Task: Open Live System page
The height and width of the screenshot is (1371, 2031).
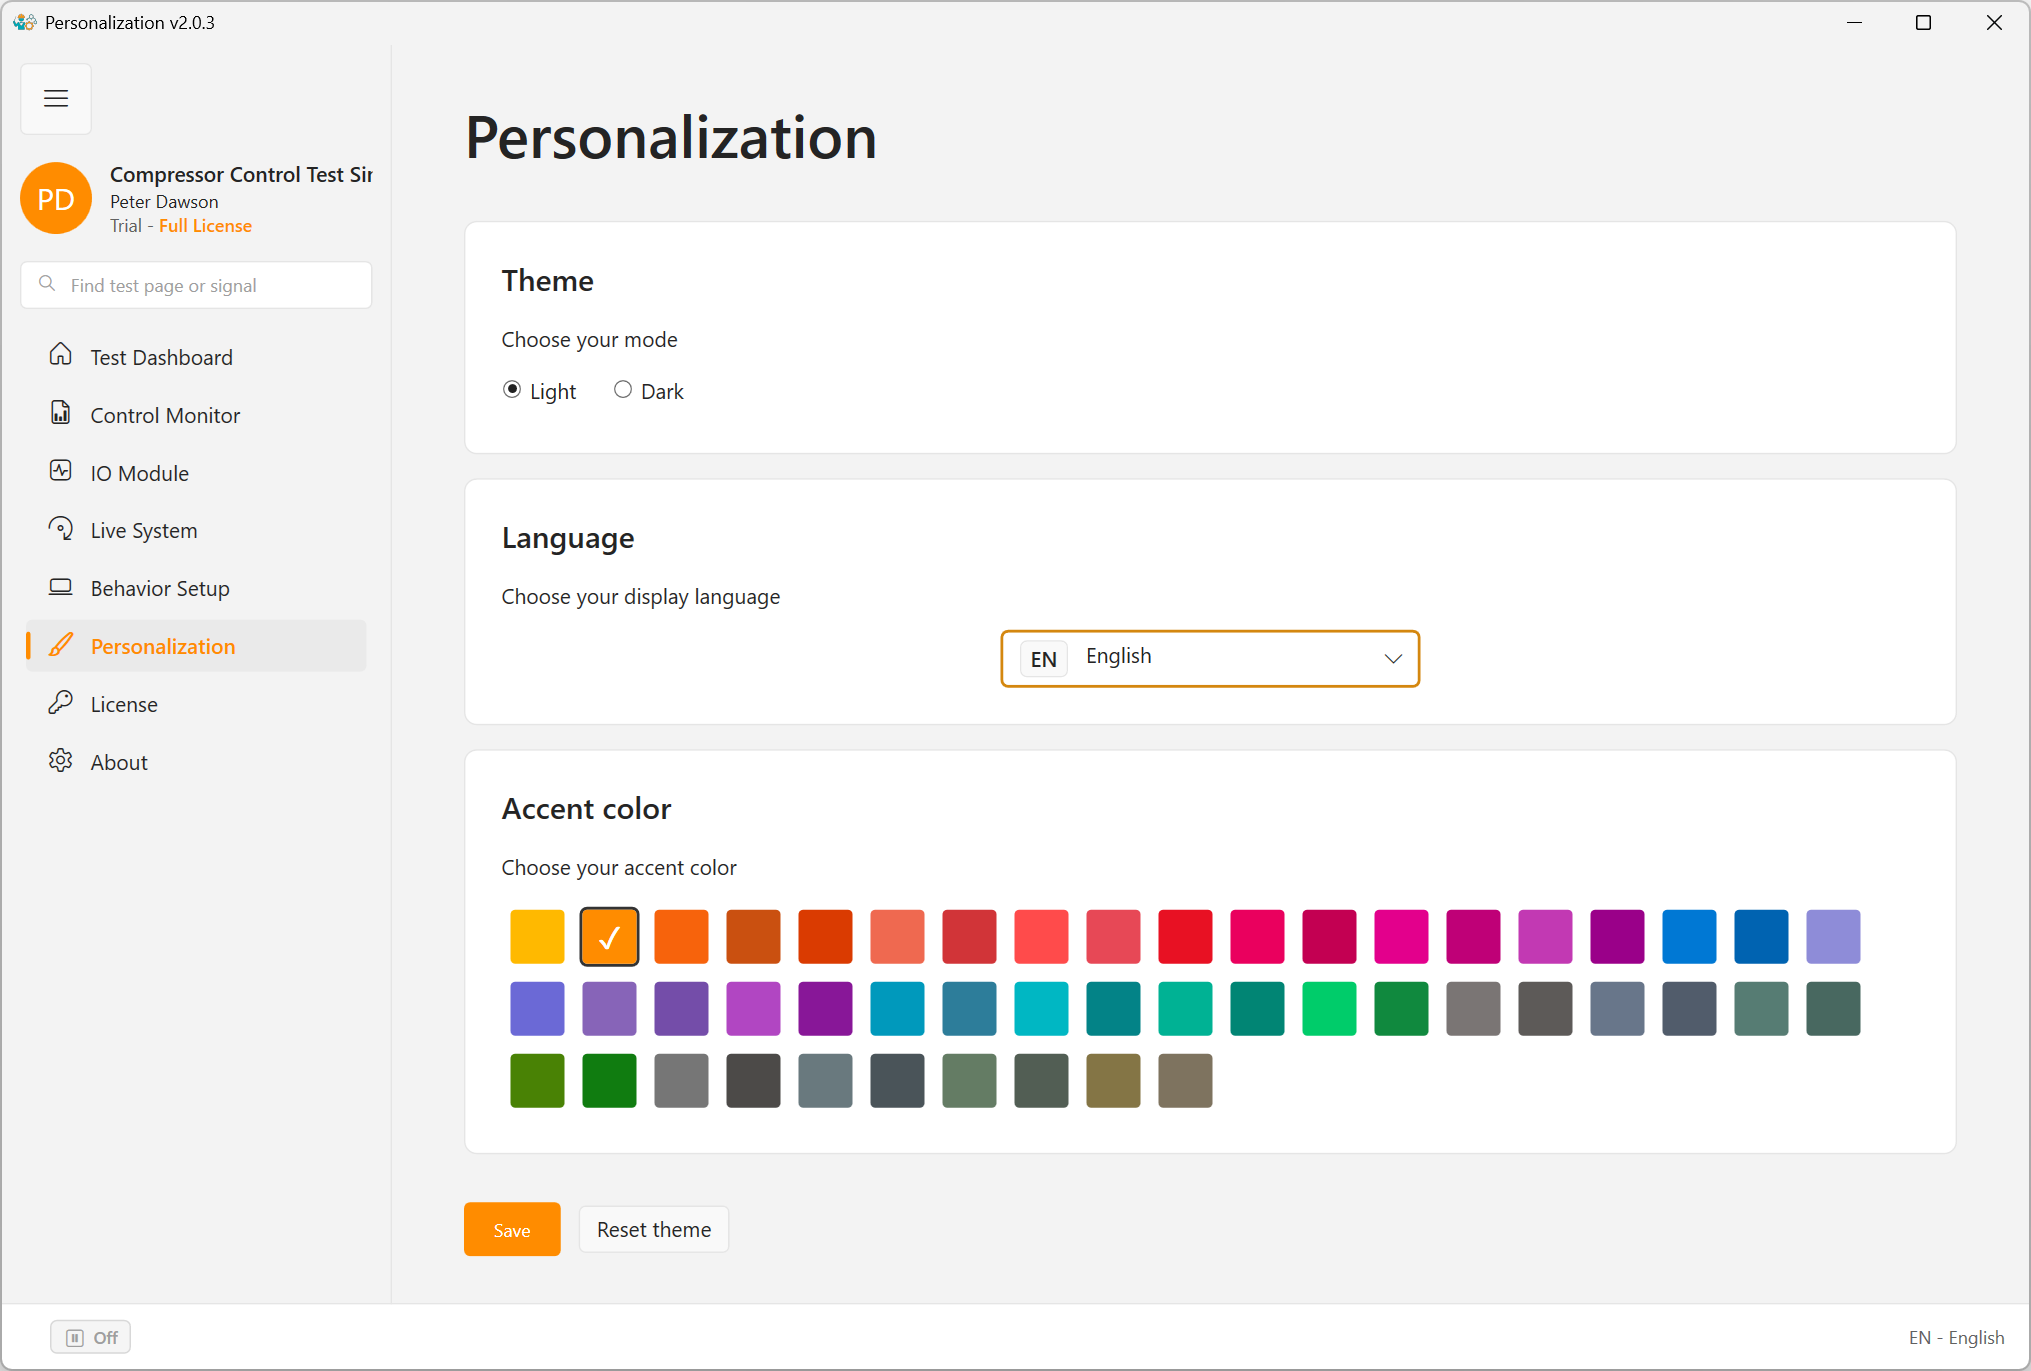Action: tap(196, 531)
